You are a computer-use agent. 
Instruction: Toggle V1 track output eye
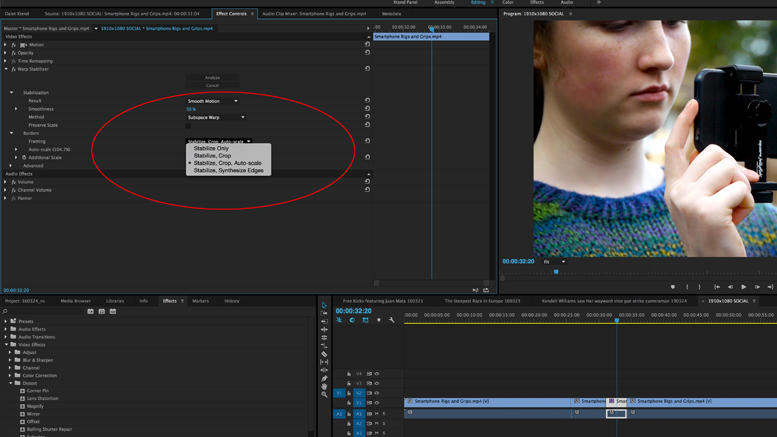pyautogui.click(x=377, y=403)
